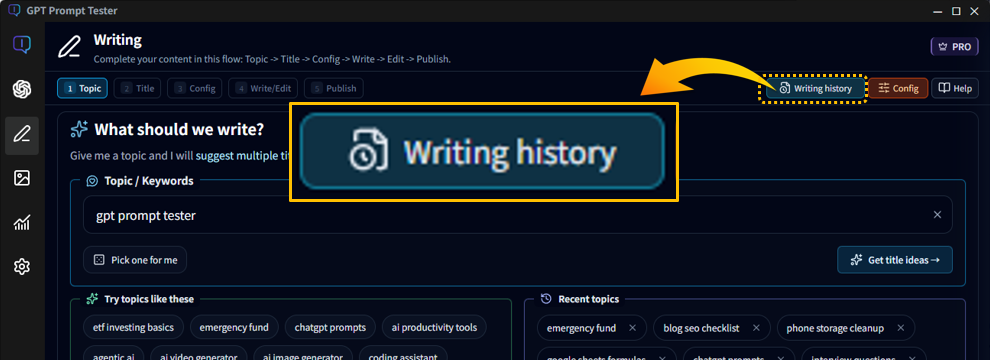
Task: Remove 'blog seo checklist' from recent topics
Action: point(755,328)
